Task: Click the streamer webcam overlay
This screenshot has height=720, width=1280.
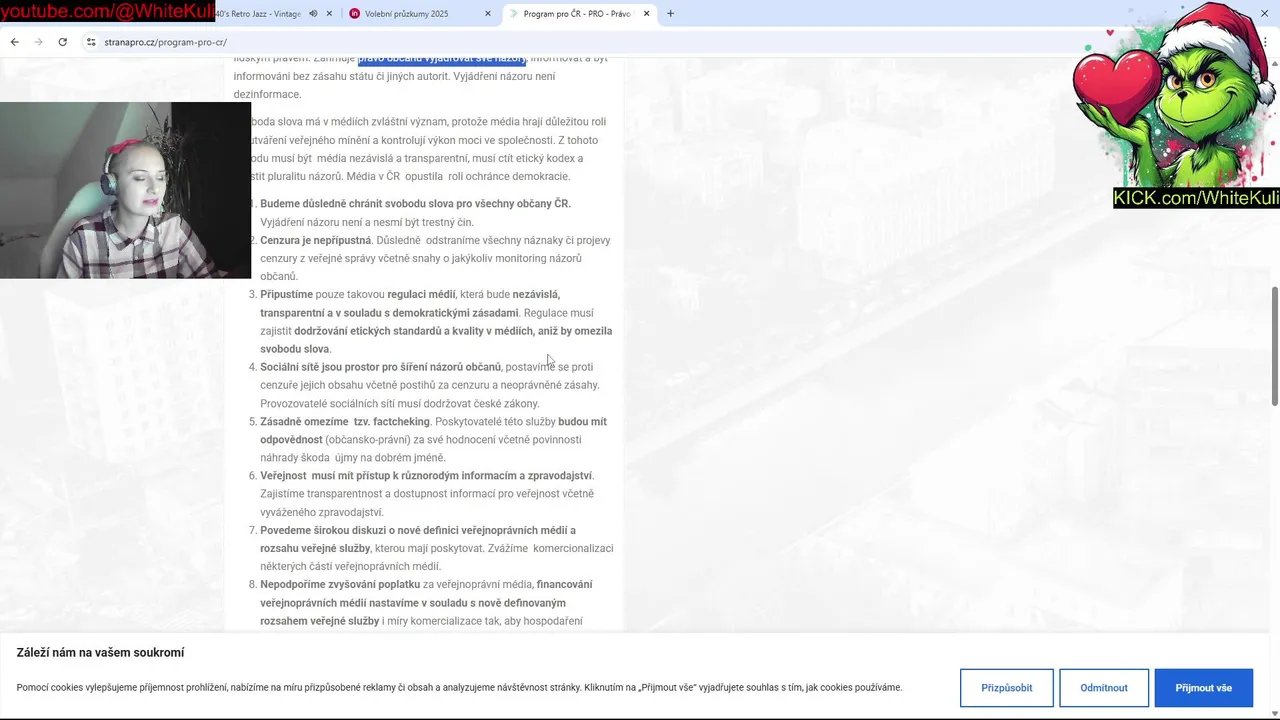Action: pyautogui.click(x=125, y=190)
